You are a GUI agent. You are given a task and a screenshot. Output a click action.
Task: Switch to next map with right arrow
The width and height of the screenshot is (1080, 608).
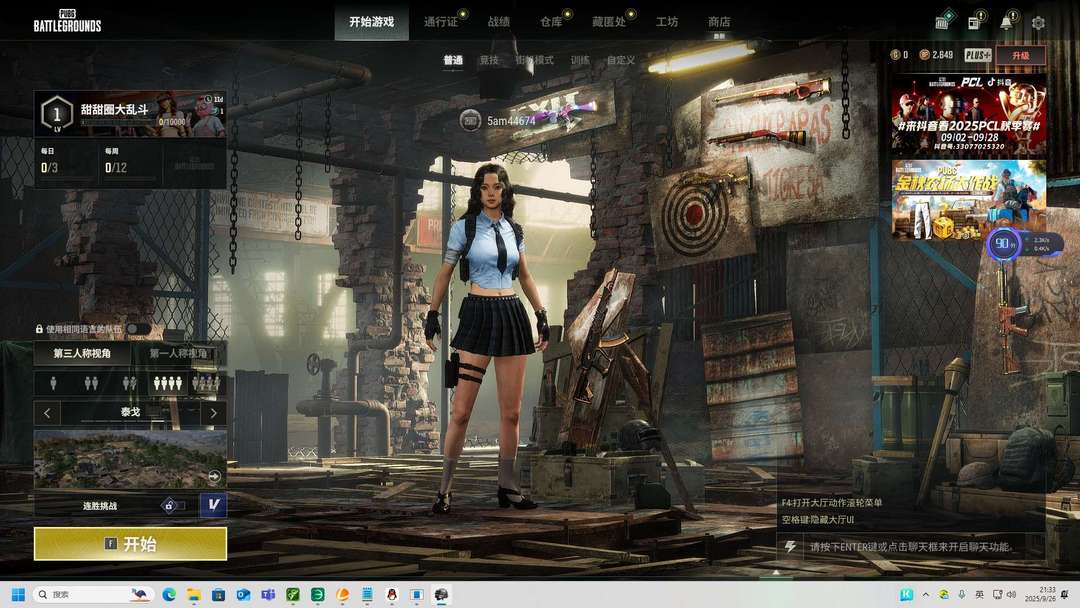214,413
